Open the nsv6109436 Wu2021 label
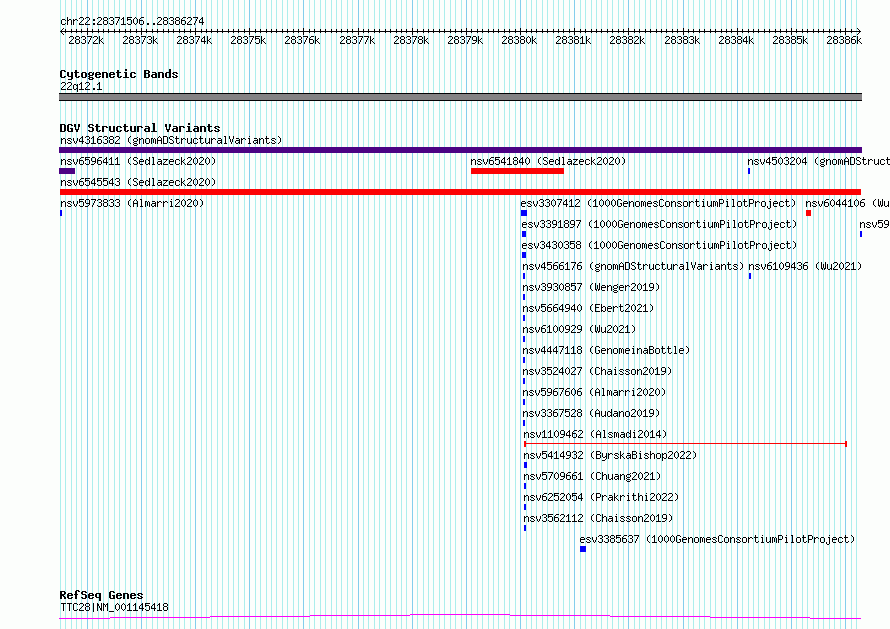This screenshot has width=890, height=629. pyautogui.click(x=805, y=266)
